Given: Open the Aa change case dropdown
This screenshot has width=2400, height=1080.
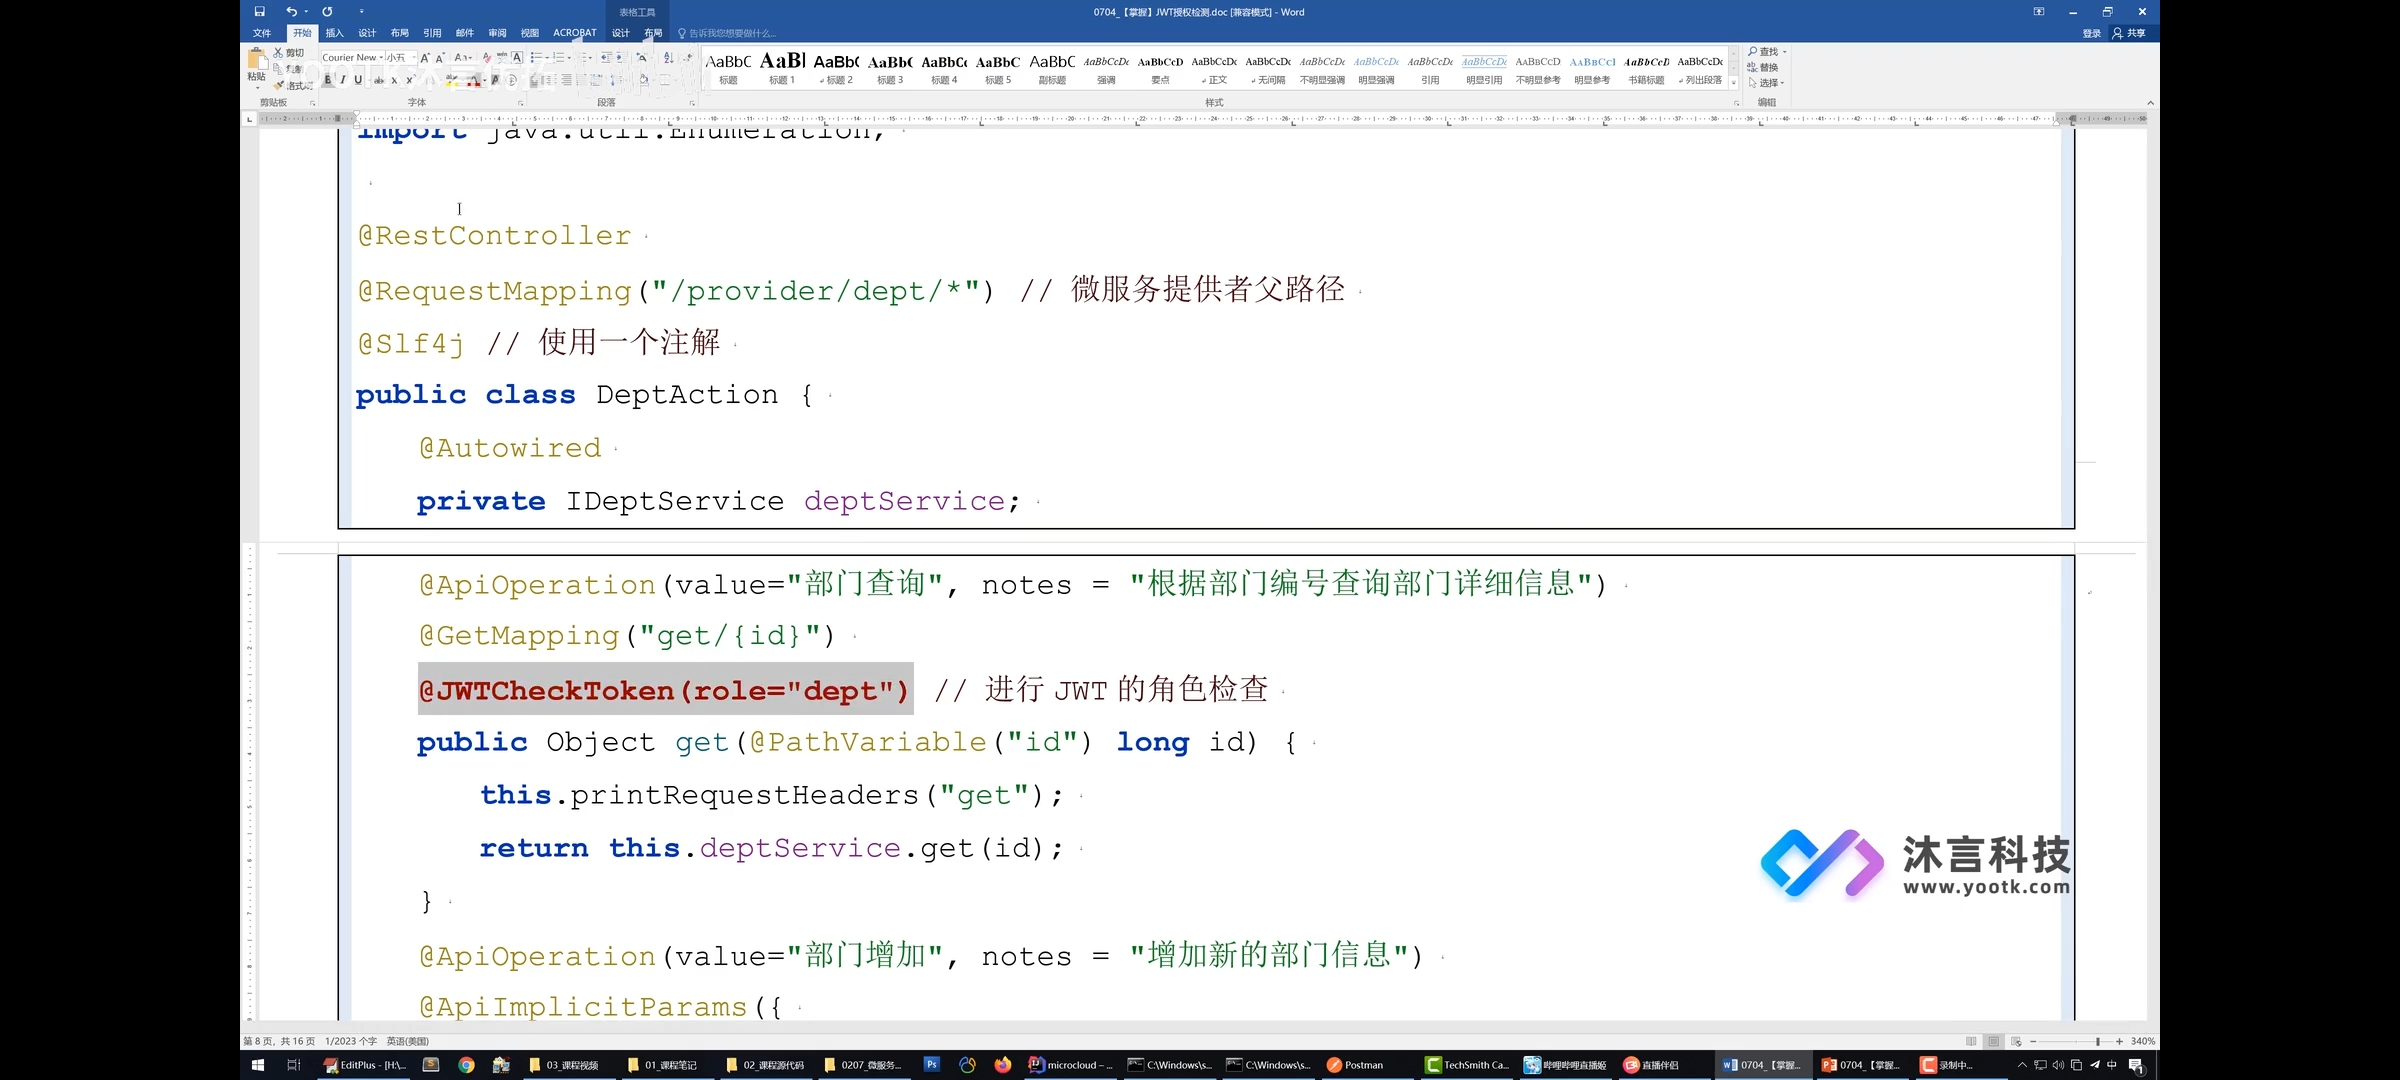Looking at the screenshot, I should click(463, 58).
